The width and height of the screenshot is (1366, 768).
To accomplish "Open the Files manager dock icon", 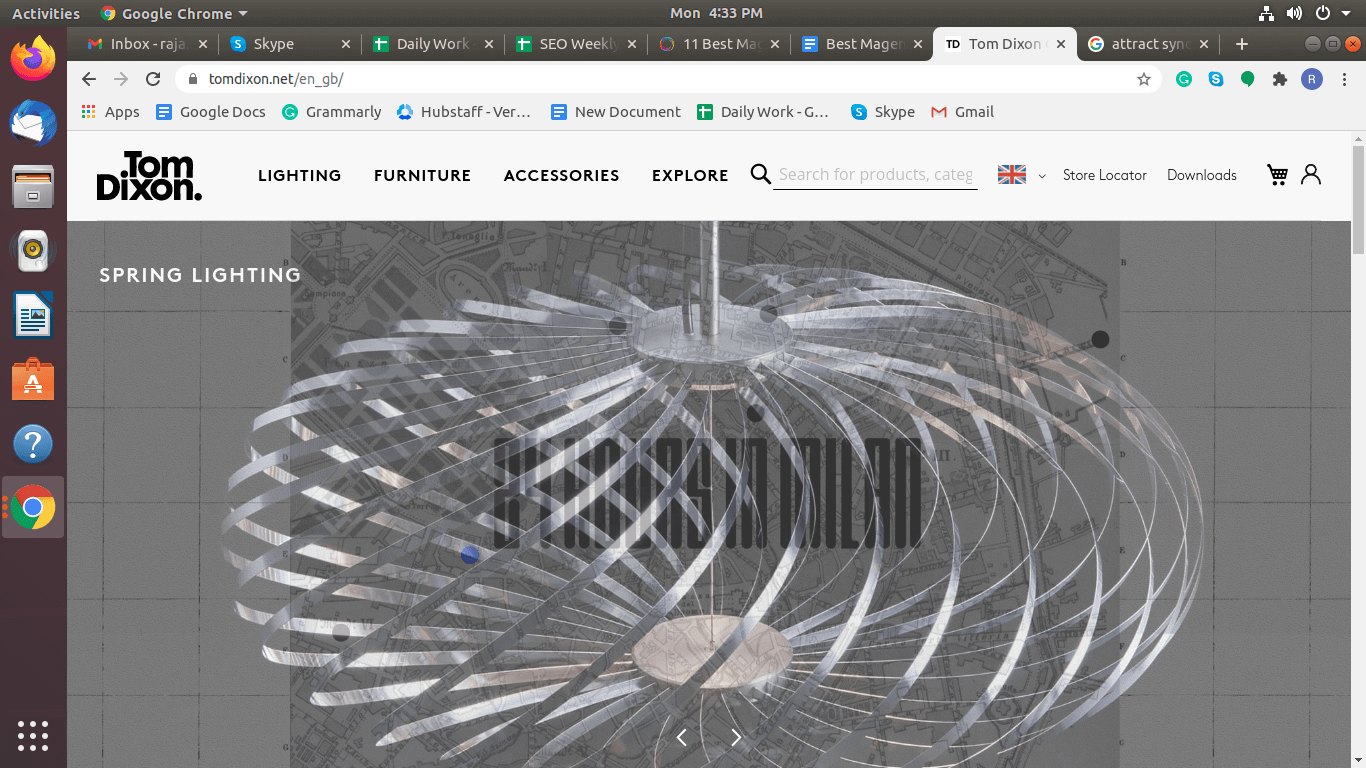I will tap(33, 187).
